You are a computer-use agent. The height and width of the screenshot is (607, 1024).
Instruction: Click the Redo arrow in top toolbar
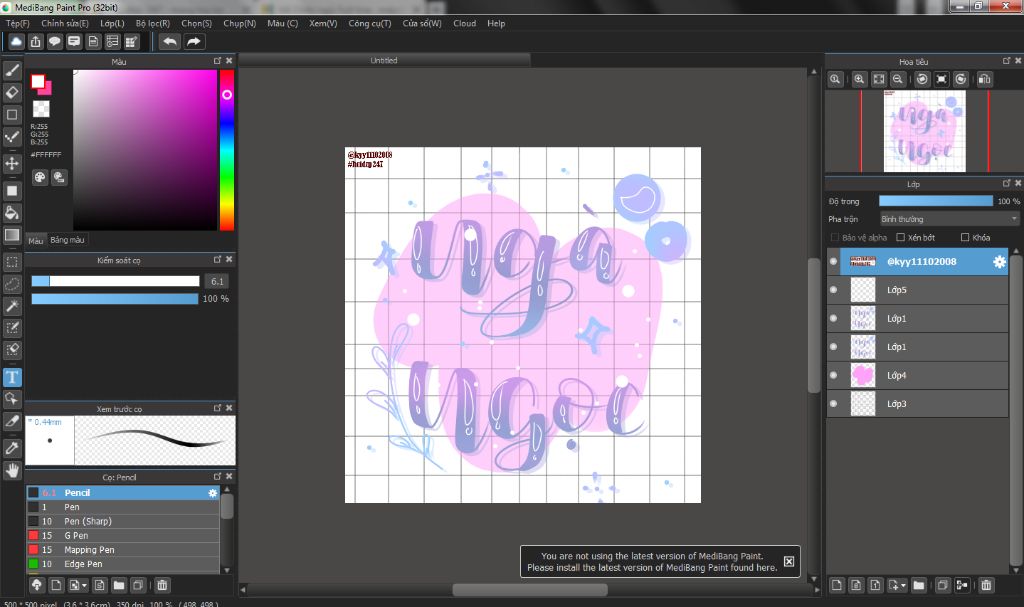pos(194,42)
